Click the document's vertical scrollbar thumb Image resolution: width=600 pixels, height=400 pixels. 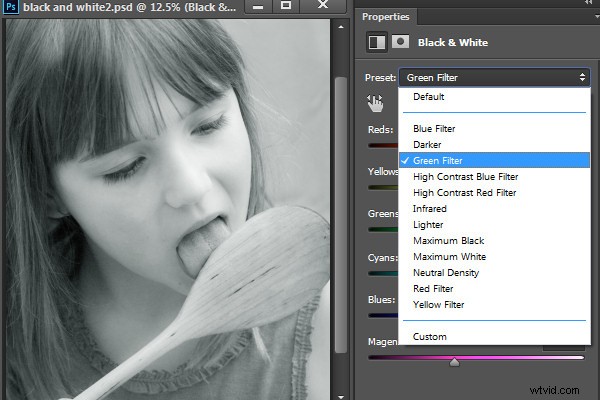tap(341, 215)
